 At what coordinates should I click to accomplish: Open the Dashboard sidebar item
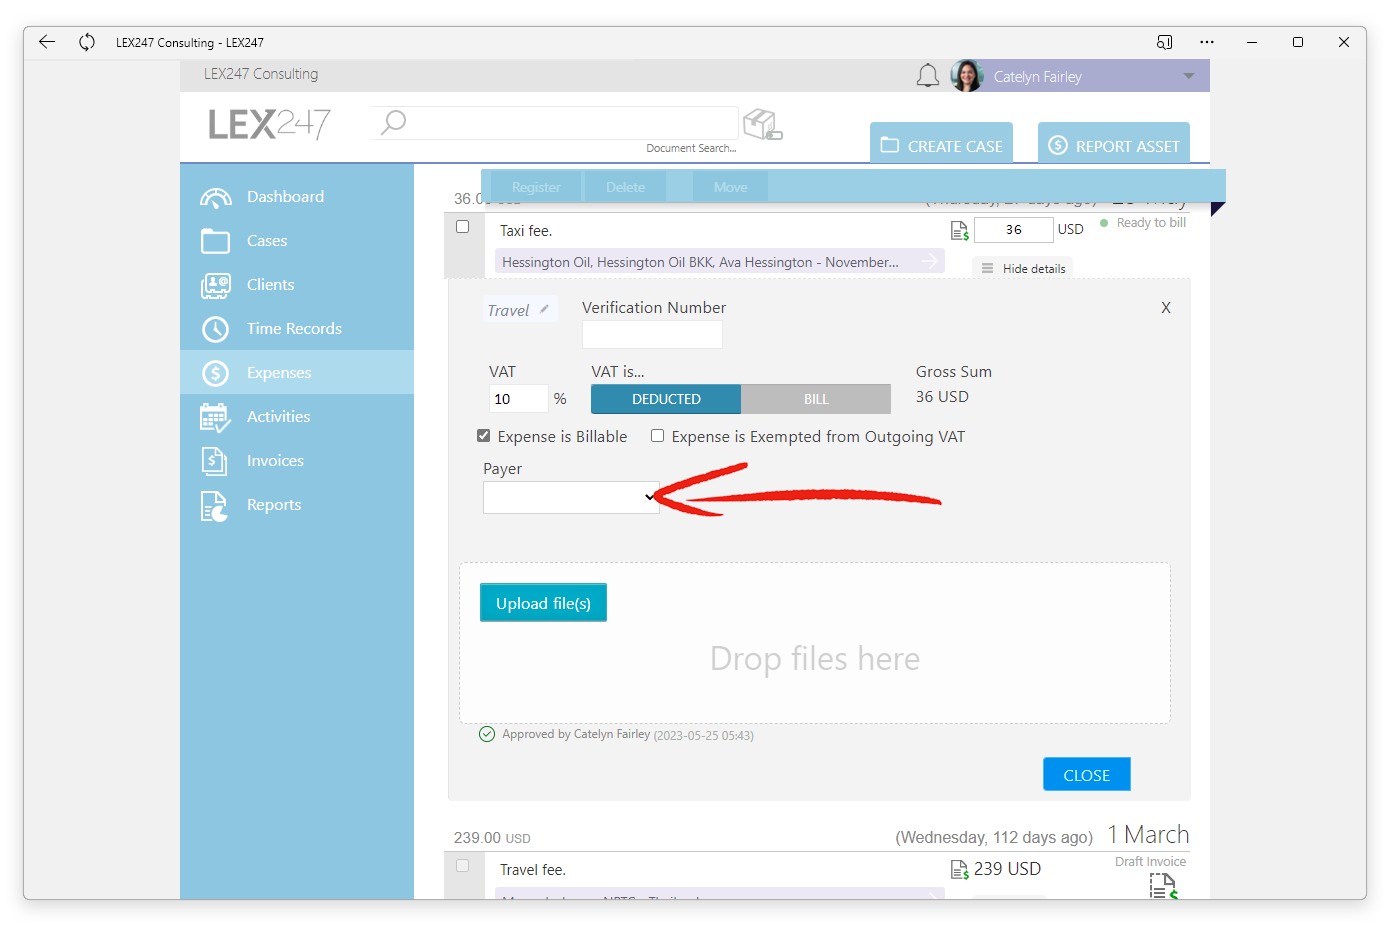point(296,197)
